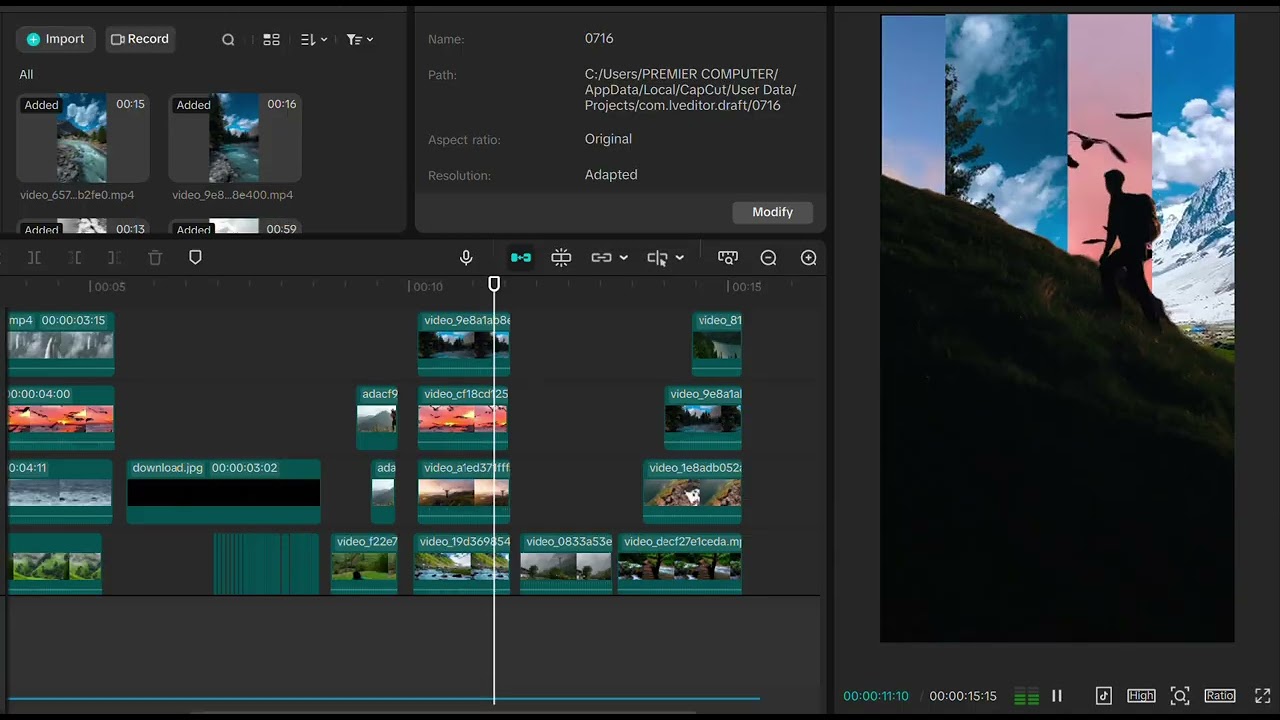The height and width of the screenshot is (720, 1280).
Task: Toggle the clip linkage icon
Action: tap(601, 258)
